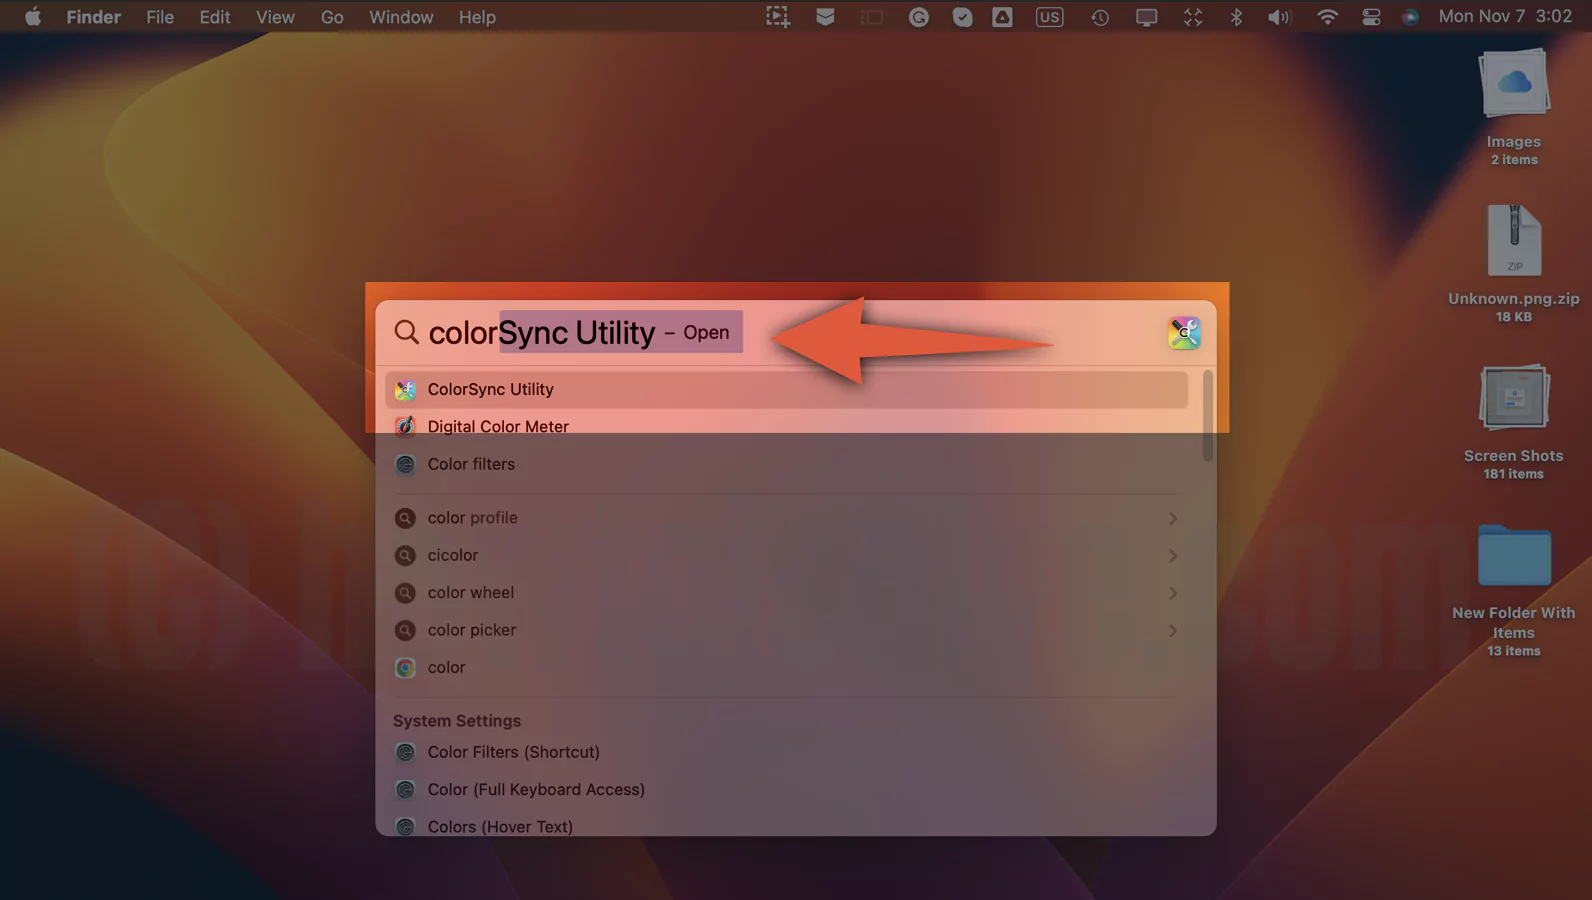Select the color web result
The width and height of the screenshot is (1592, 900).
[786, 667]
